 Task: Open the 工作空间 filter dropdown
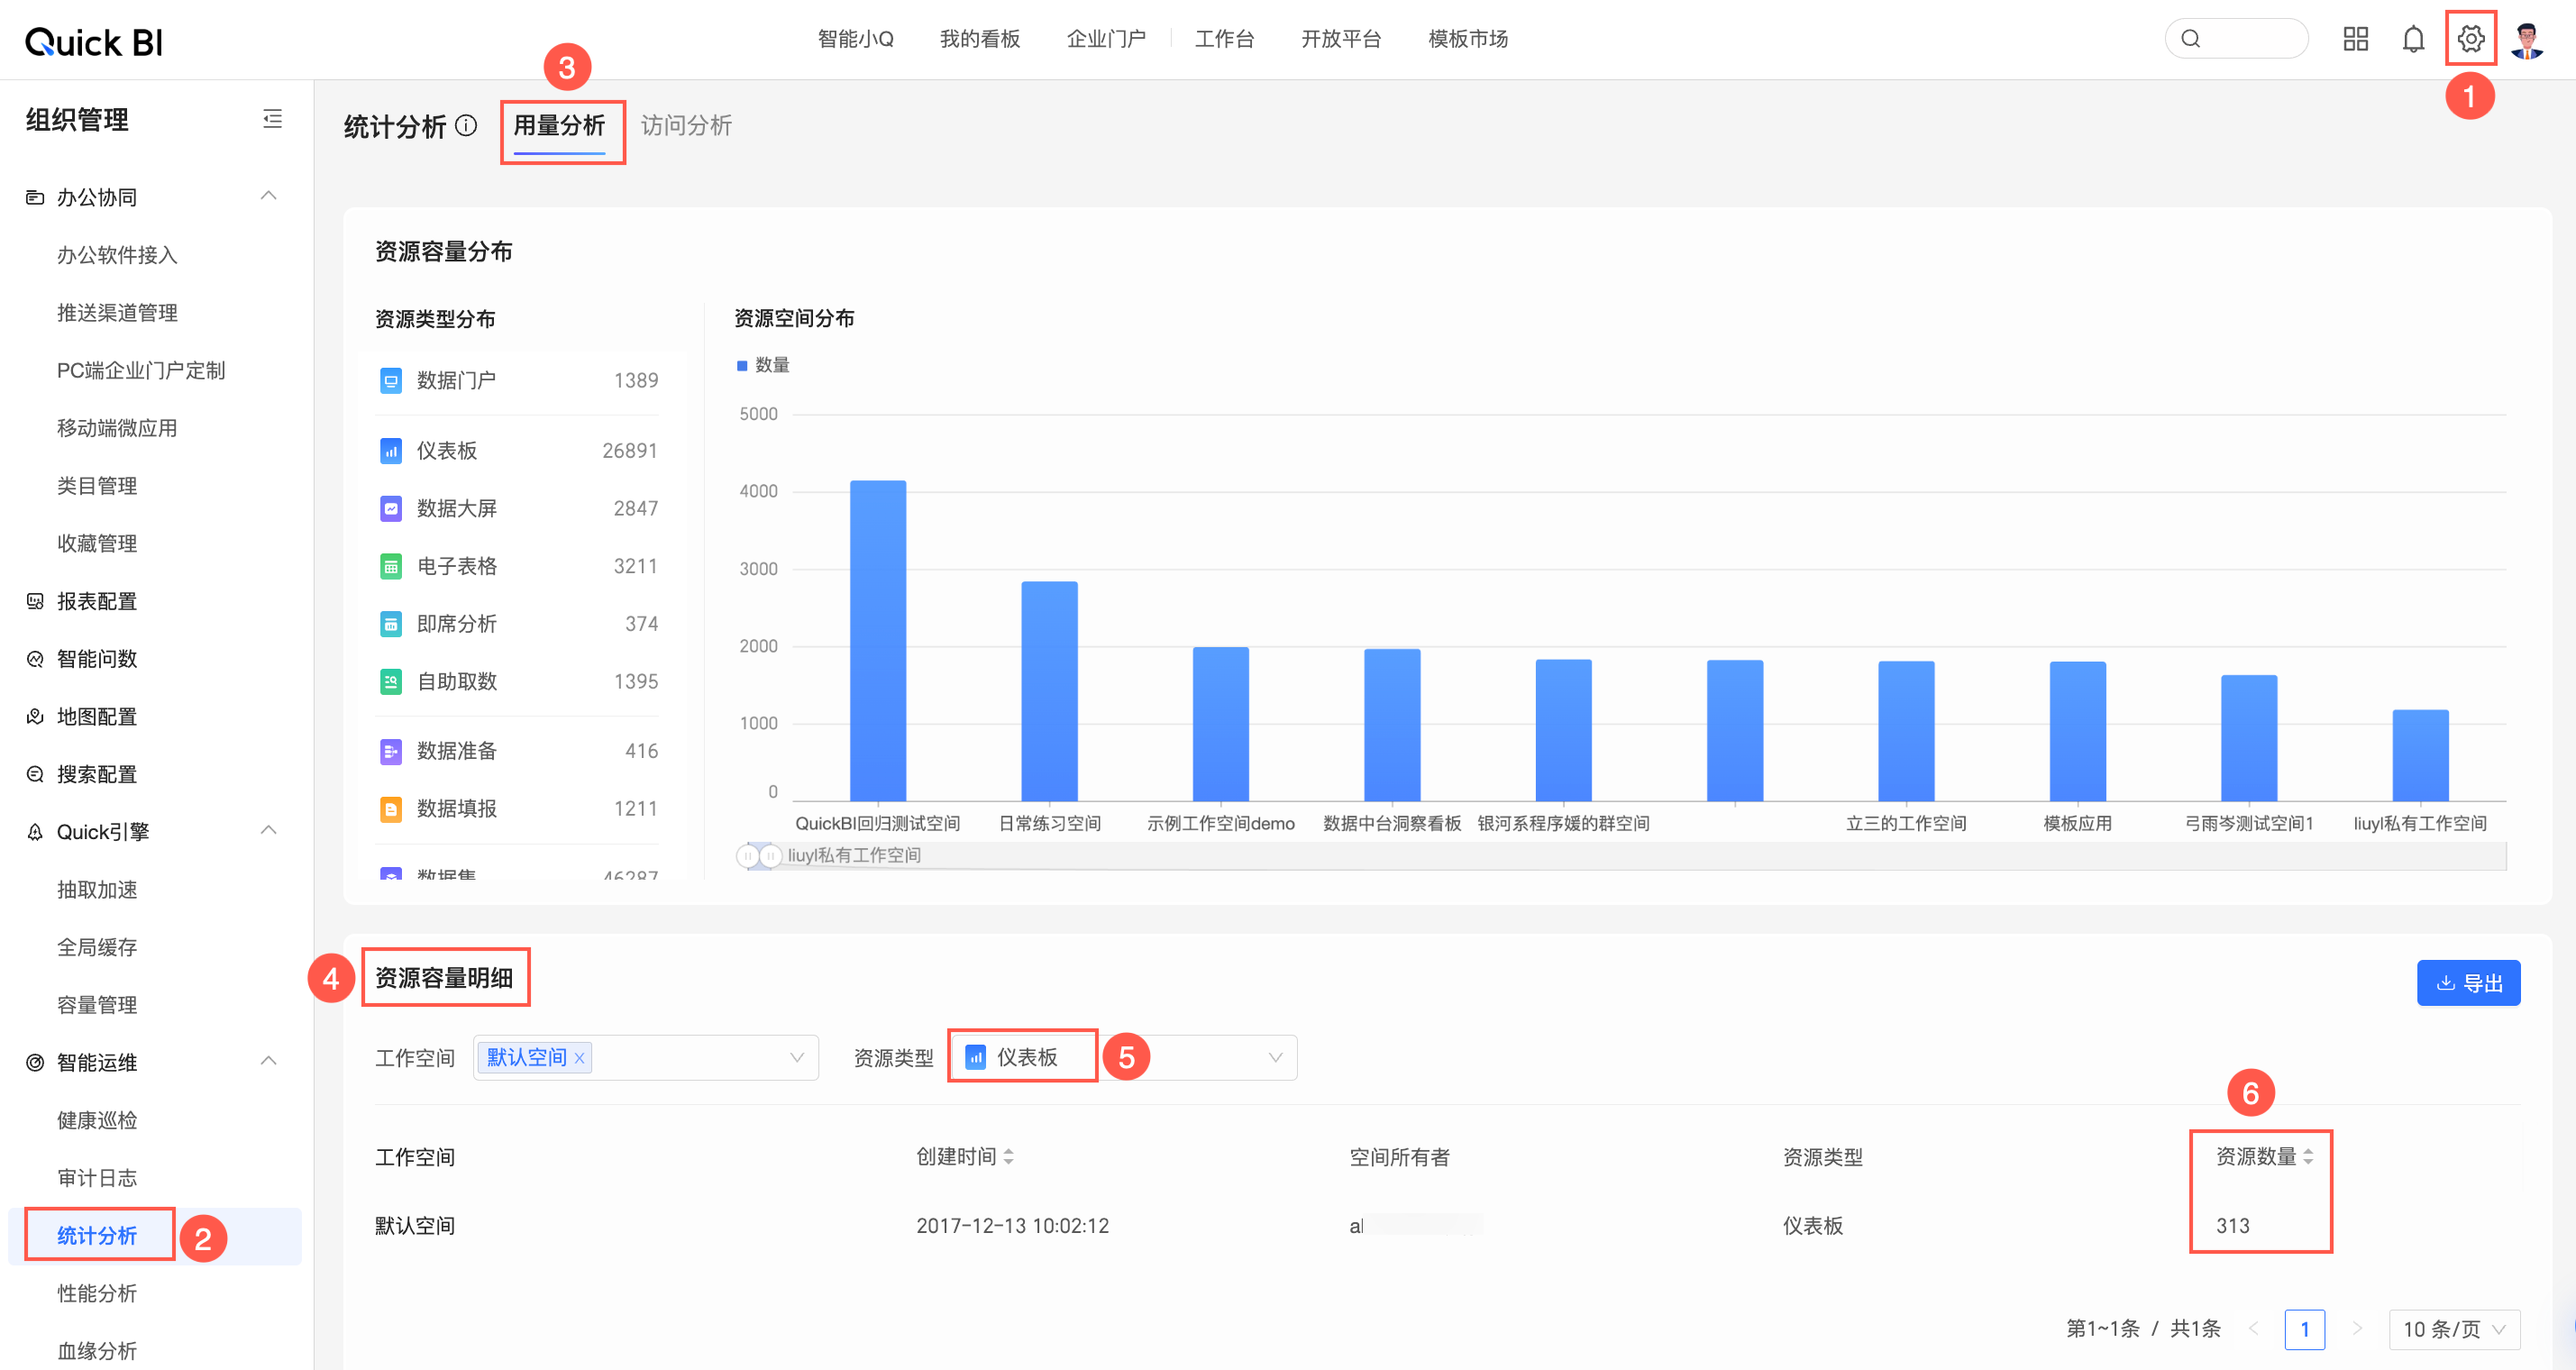click(x=646, y=1057)
